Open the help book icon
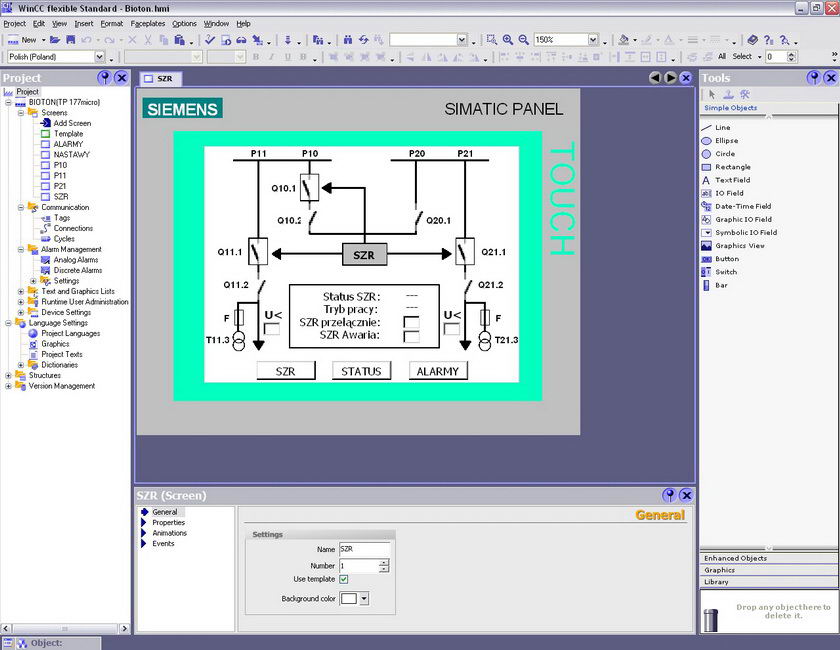The width and height of the screenshot is (840, 650). click(x=753, y=40)
